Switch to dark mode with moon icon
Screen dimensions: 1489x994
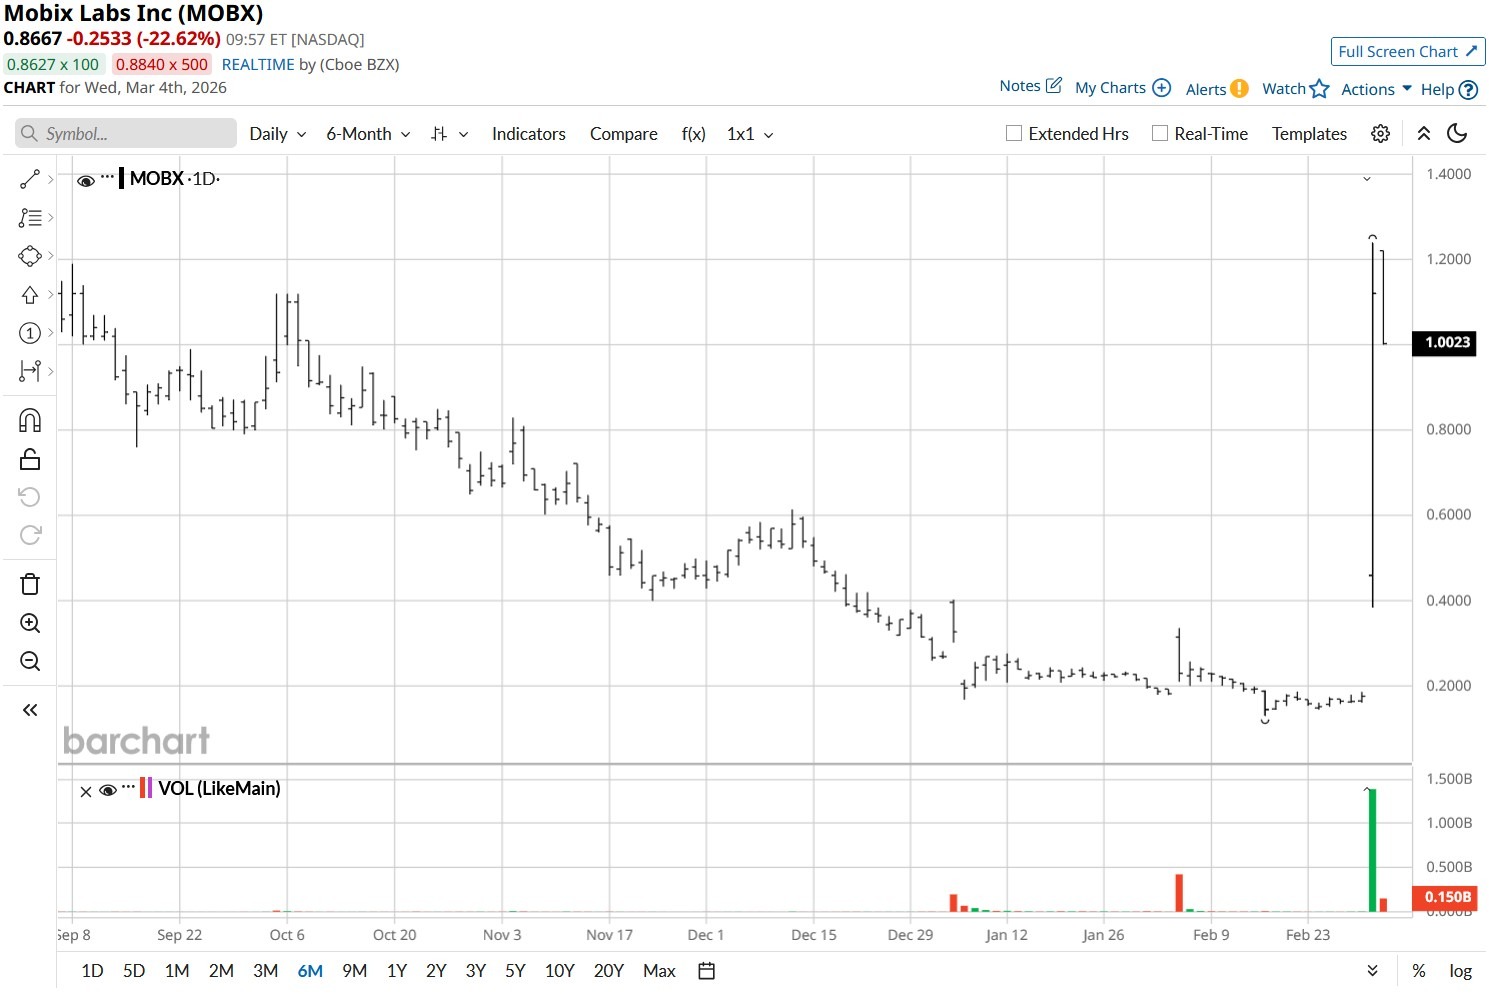coord(1457,134)
